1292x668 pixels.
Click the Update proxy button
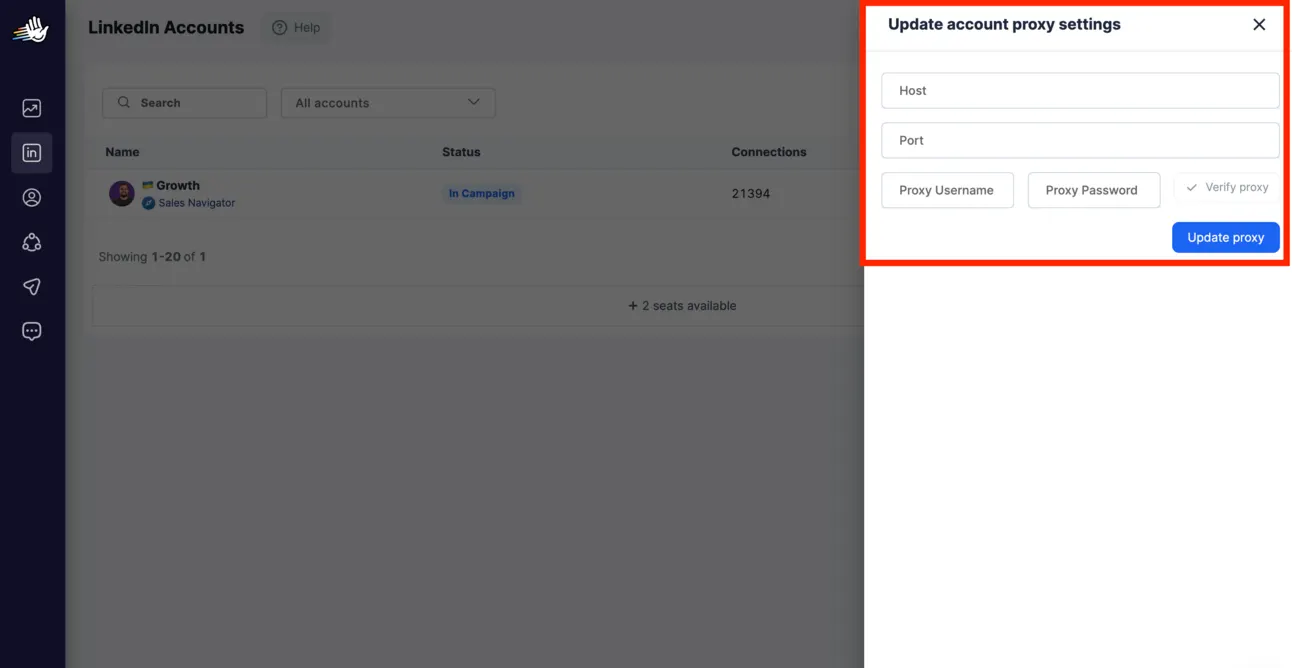pos(1225,237)
